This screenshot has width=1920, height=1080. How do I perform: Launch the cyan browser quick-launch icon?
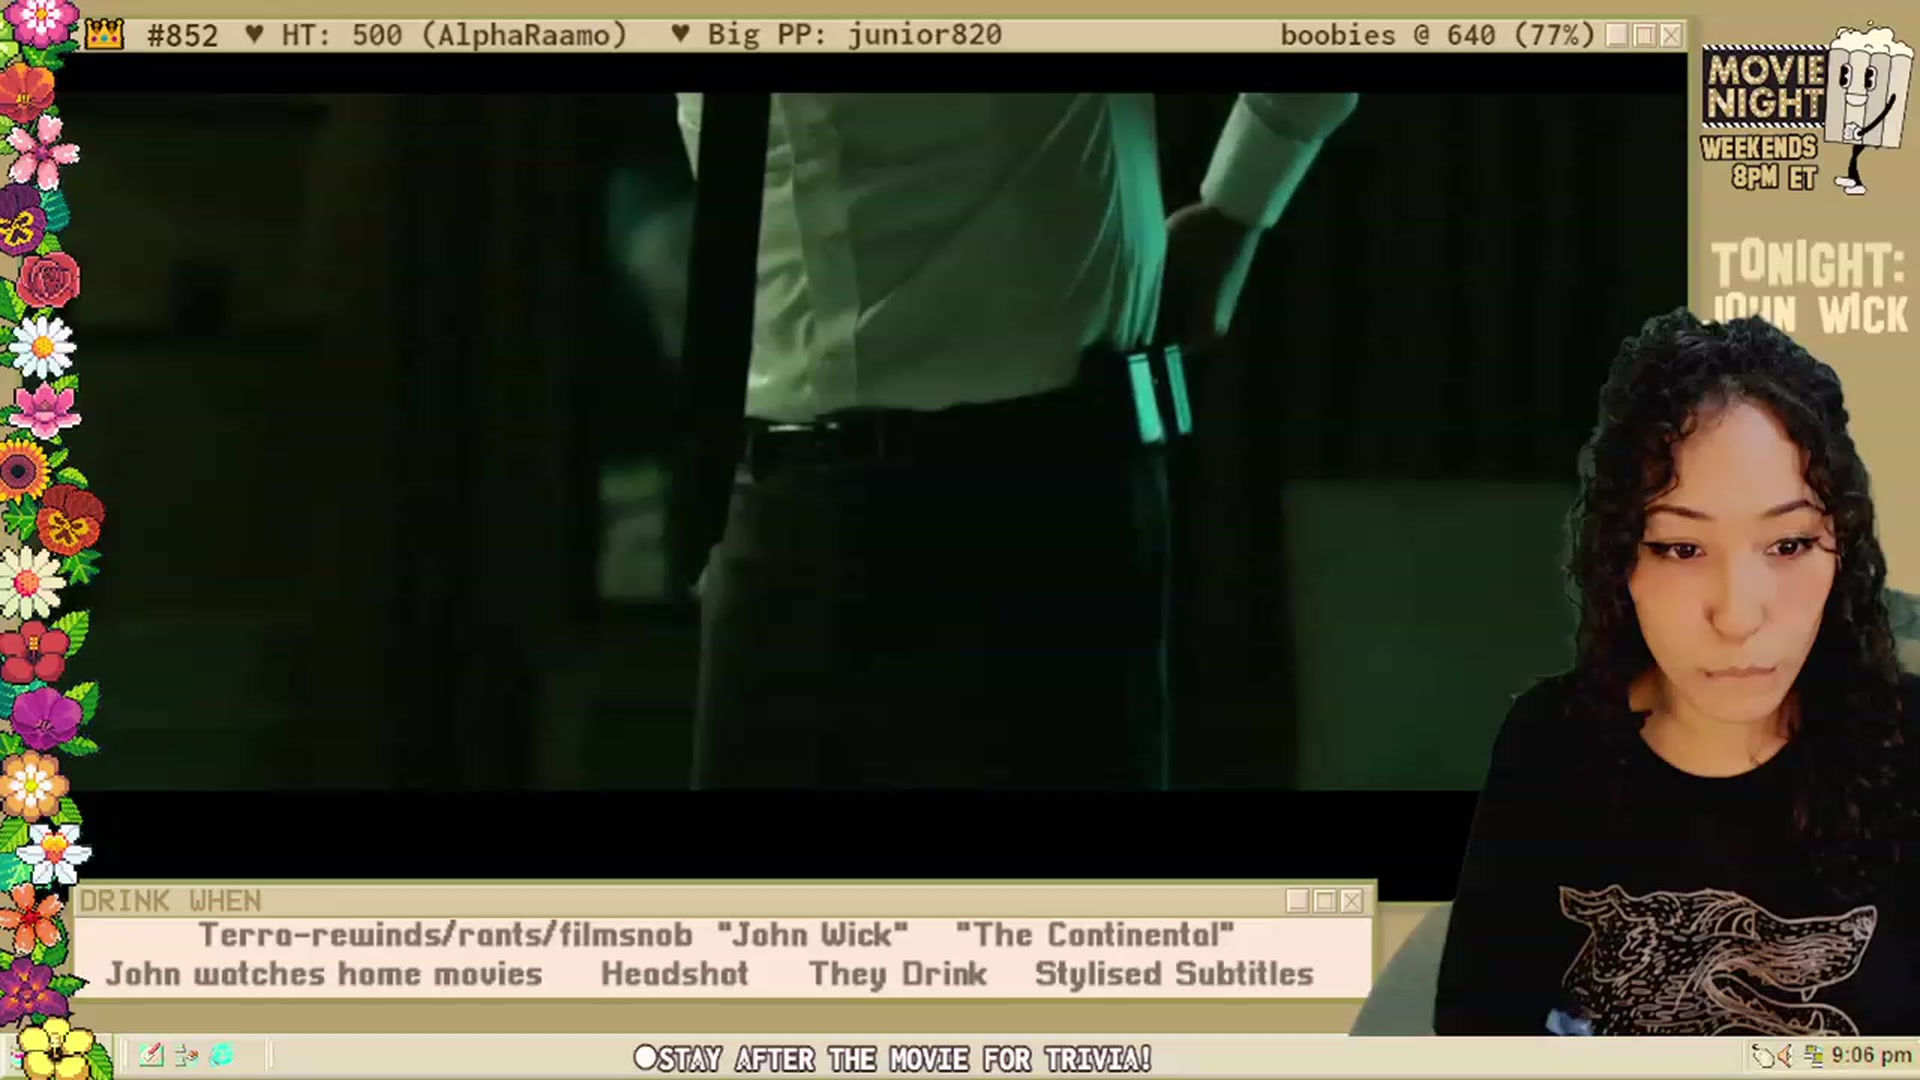pyautogui.click(x=222, y=1055)
